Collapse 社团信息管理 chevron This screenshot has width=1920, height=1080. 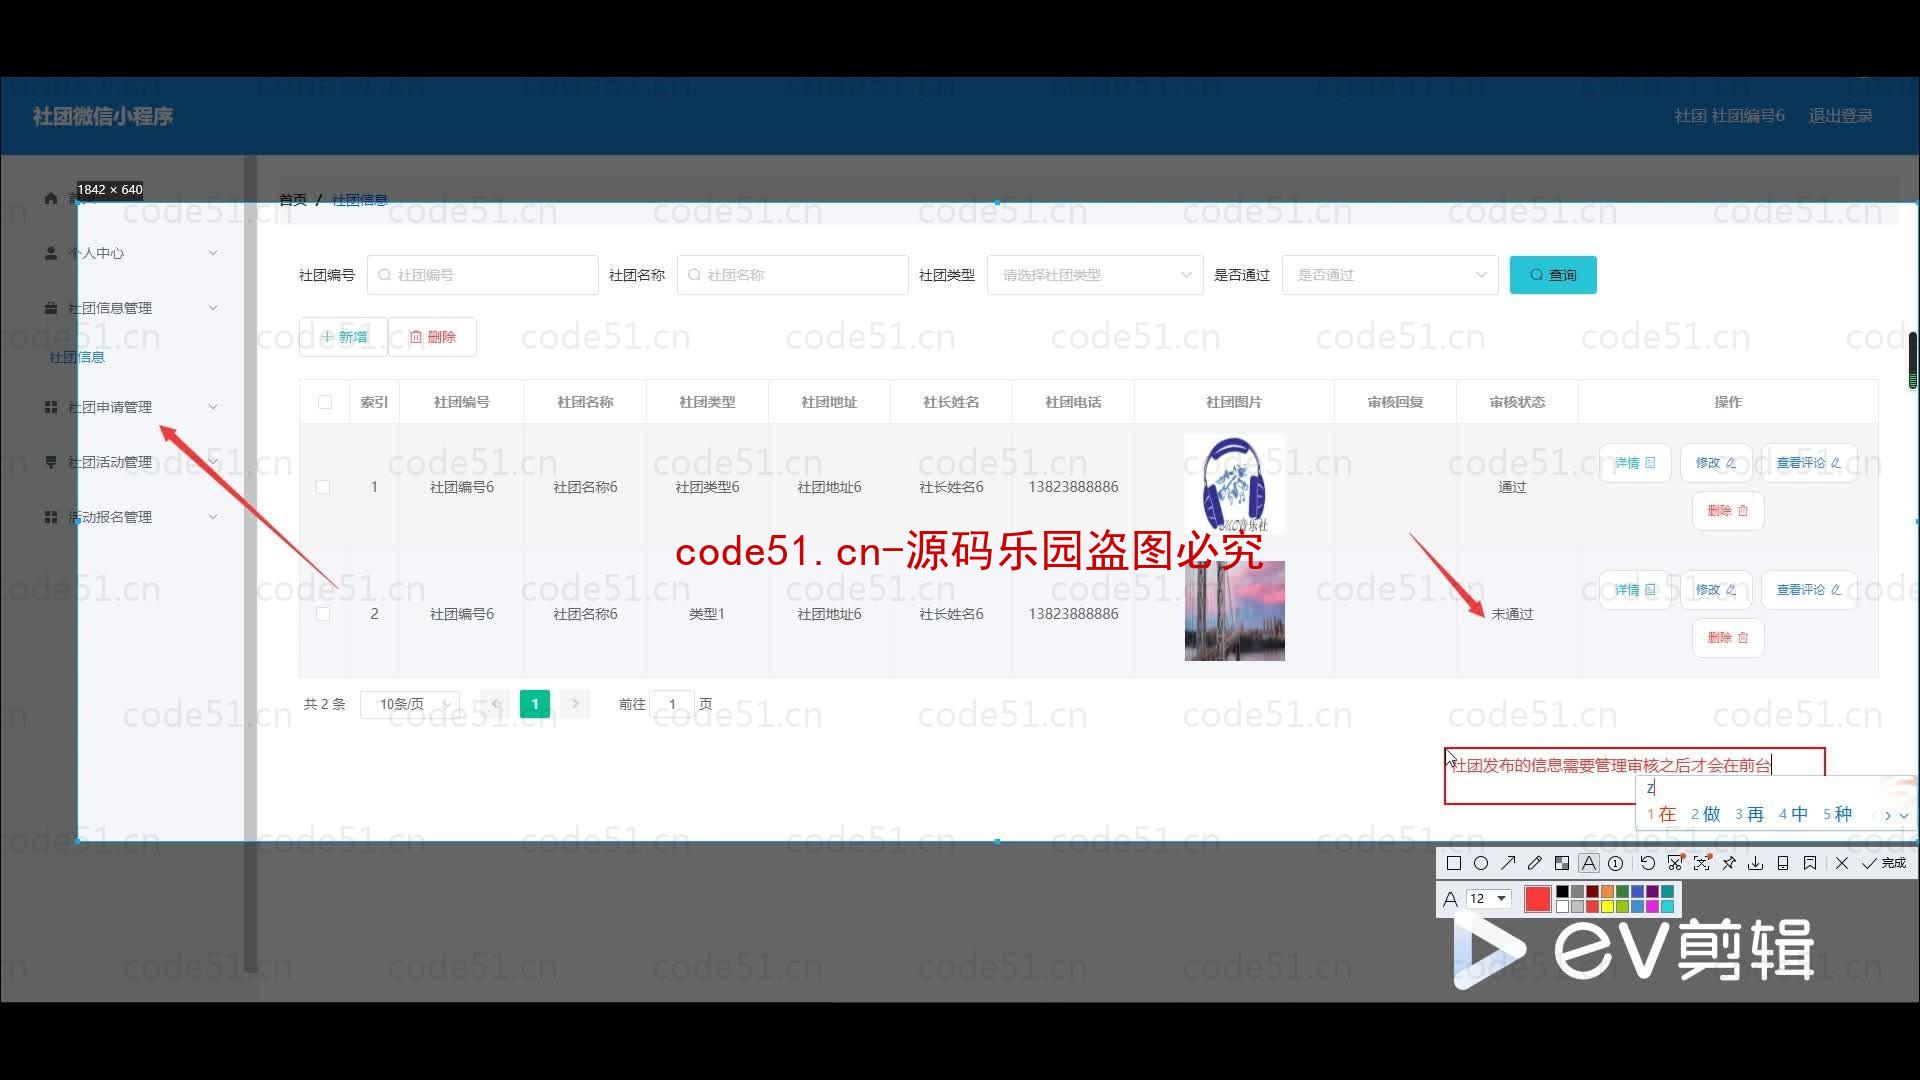pyautogui.click(x=213, y=308)
